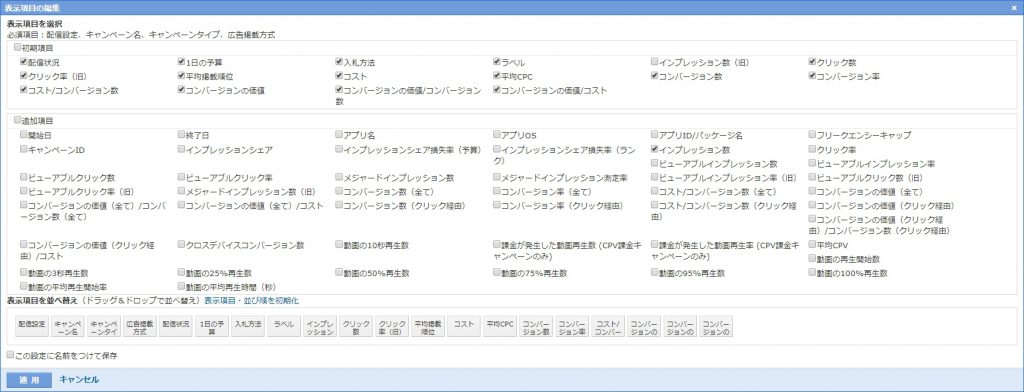Check the 動画の75%再生数 checkbox
The height and width of the screenshot is (392, 1024).
497,272
